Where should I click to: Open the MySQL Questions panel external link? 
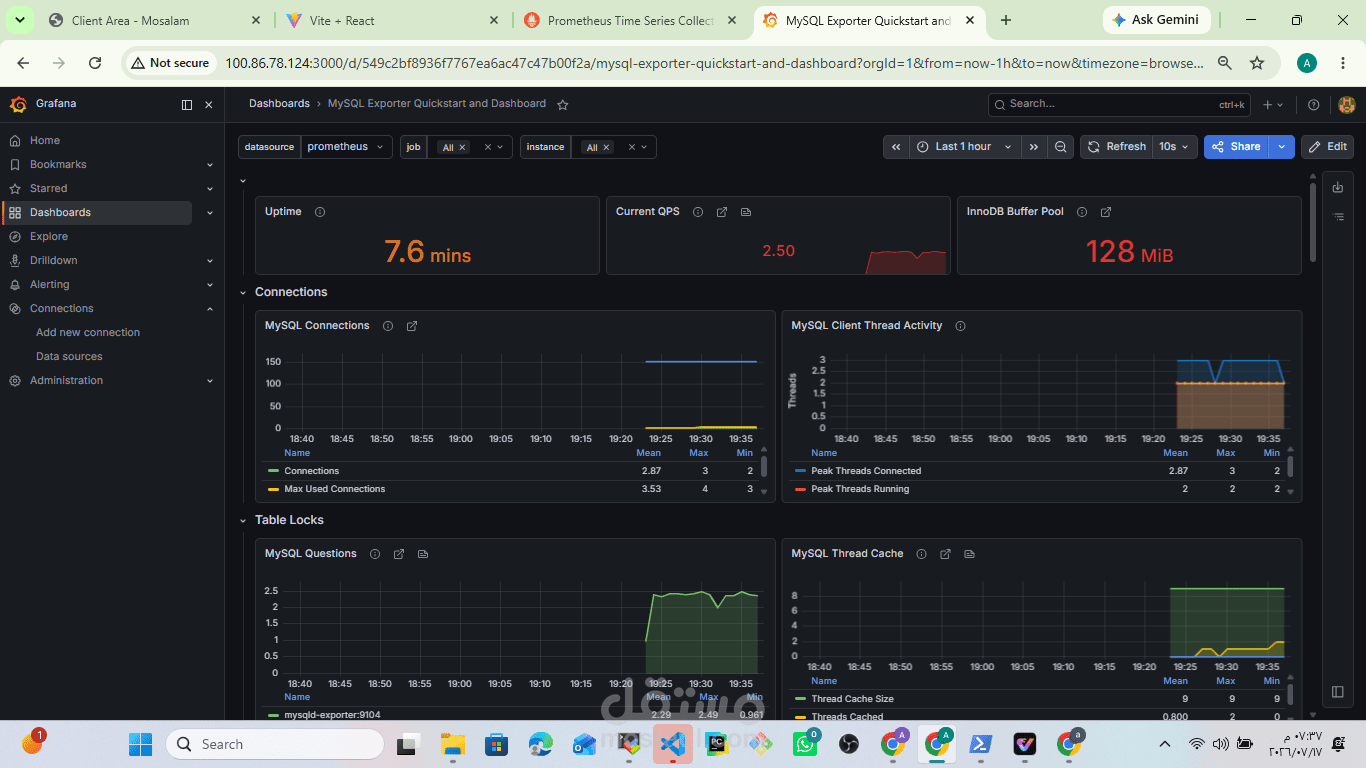tap(399, 554)
